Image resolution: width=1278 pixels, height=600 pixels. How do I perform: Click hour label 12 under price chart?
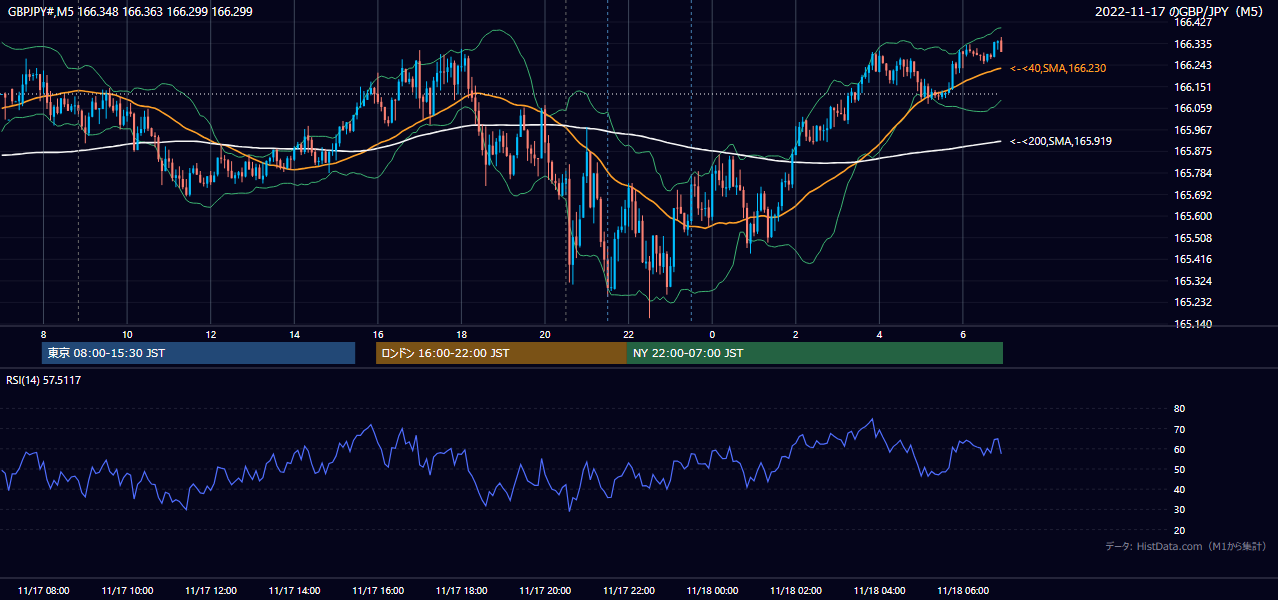211,334
